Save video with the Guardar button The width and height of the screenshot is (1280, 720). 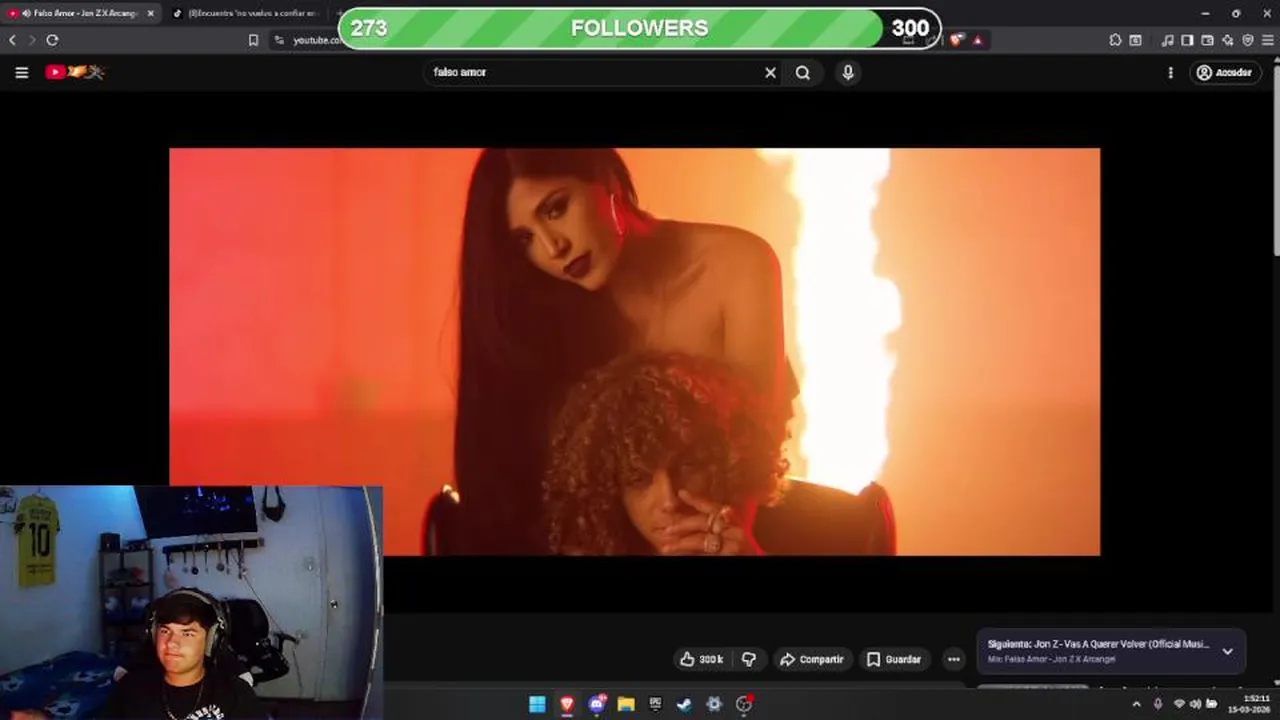tap(893, 659)
